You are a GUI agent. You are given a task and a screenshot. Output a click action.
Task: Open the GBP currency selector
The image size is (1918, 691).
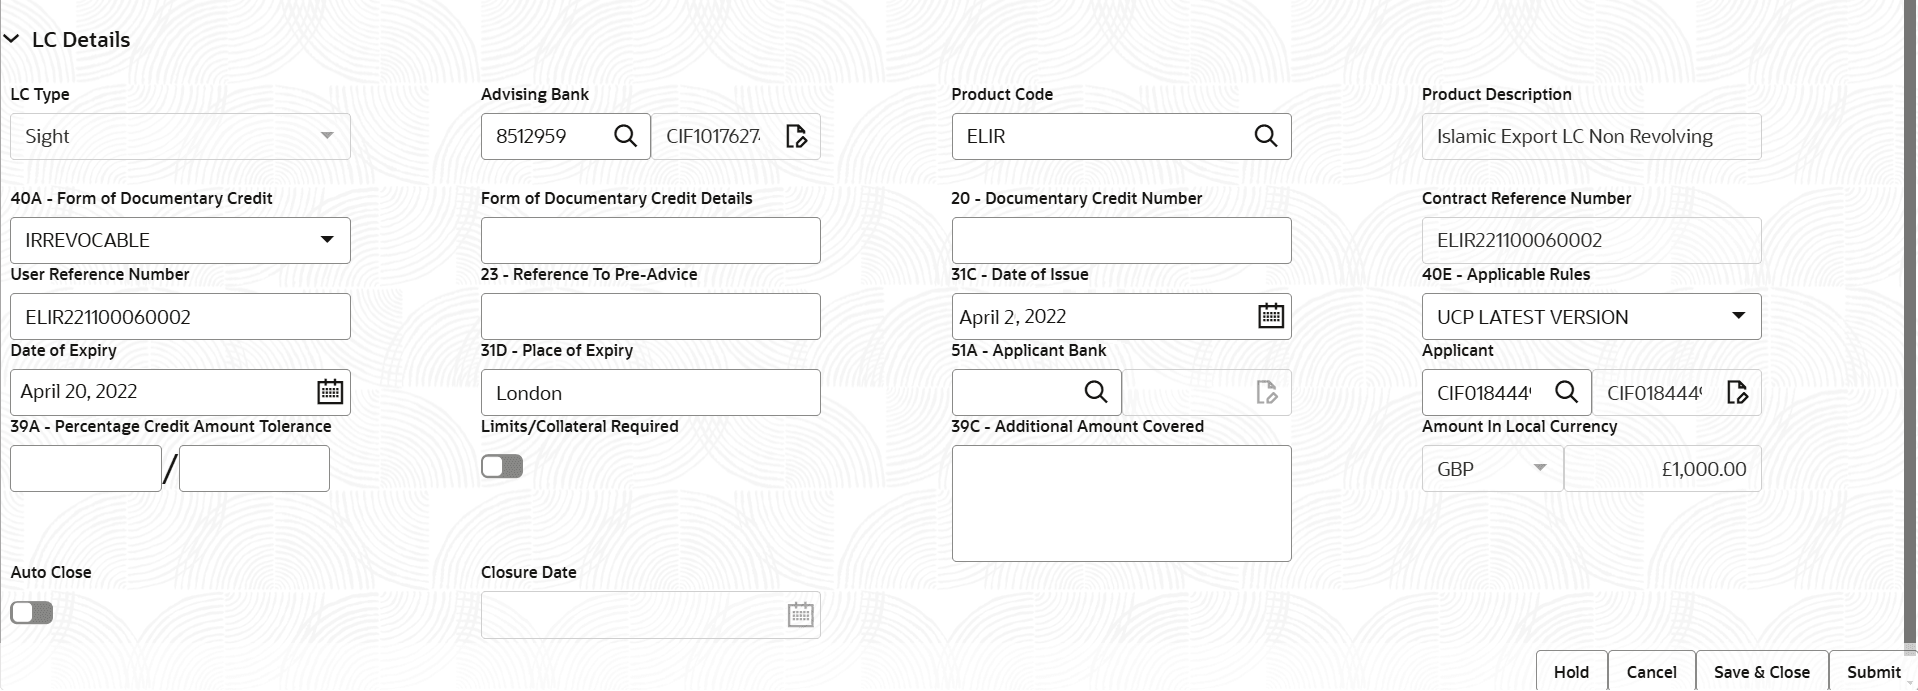1542,467
